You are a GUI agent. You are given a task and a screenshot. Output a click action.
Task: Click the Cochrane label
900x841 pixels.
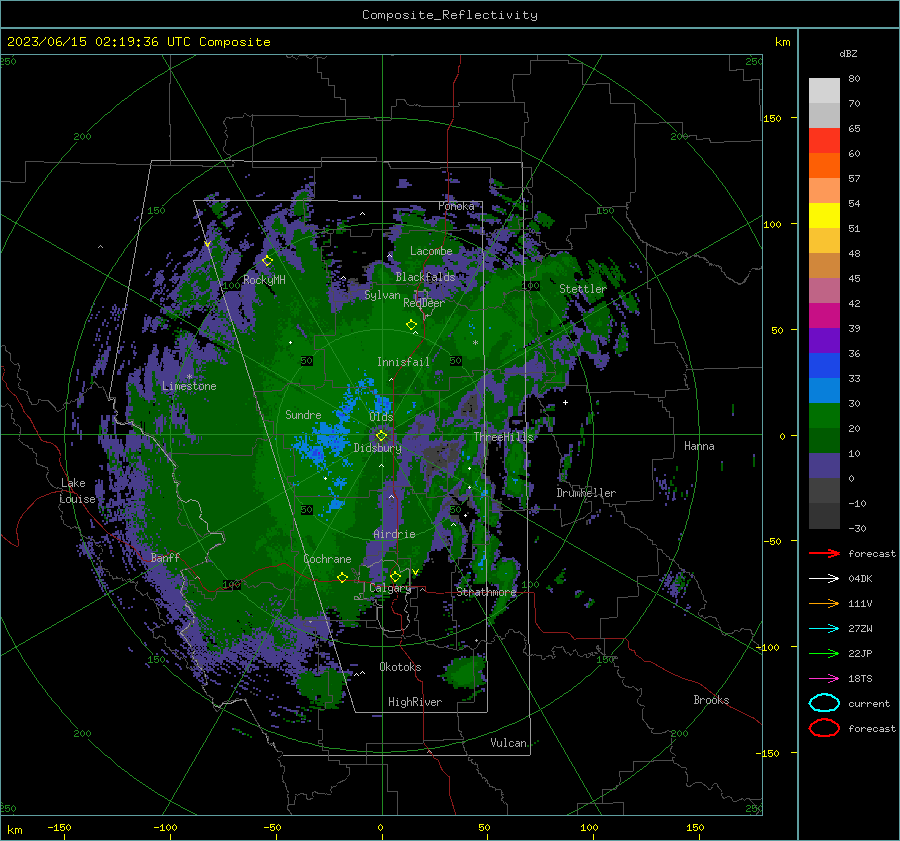pos(327,559)
